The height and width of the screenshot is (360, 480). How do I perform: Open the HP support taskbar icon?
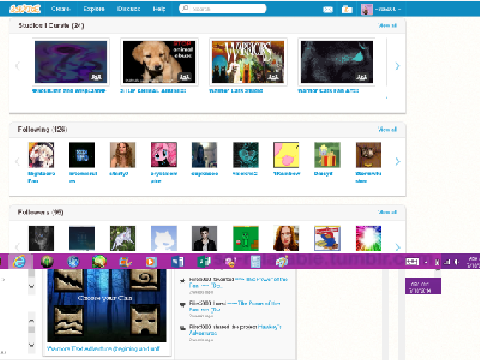click(x=73, y=262)
